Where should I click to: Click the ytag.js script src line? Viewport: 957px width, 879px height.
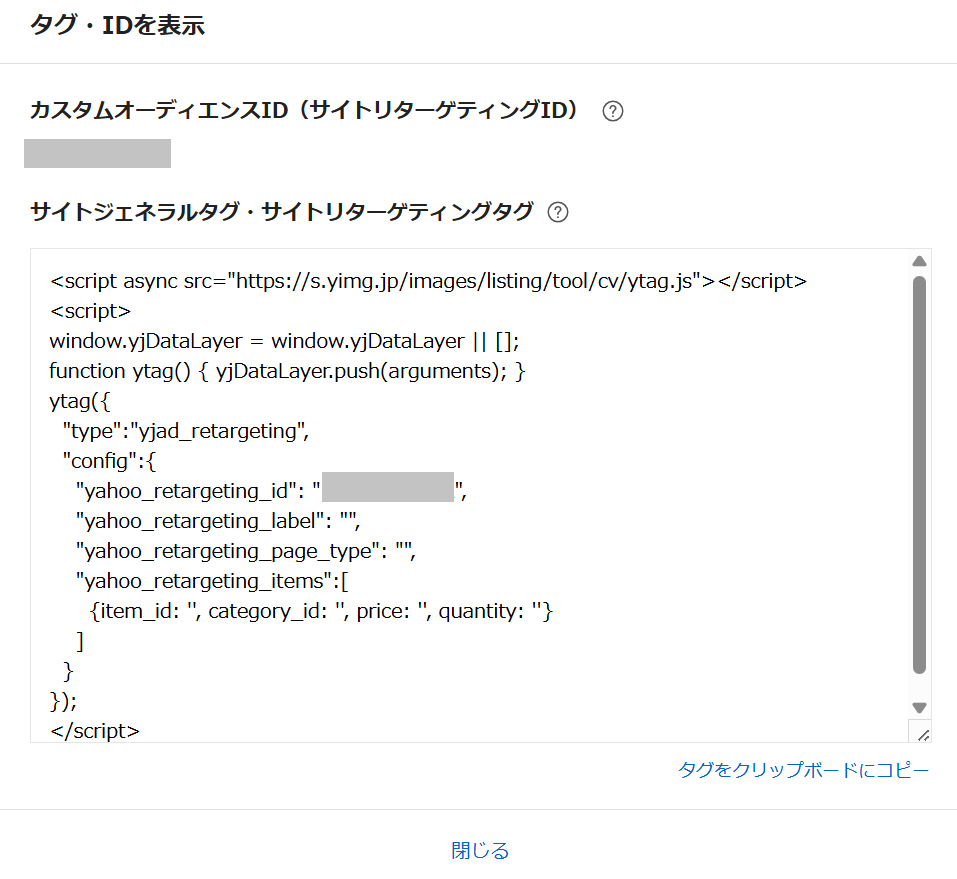[428, 281]
